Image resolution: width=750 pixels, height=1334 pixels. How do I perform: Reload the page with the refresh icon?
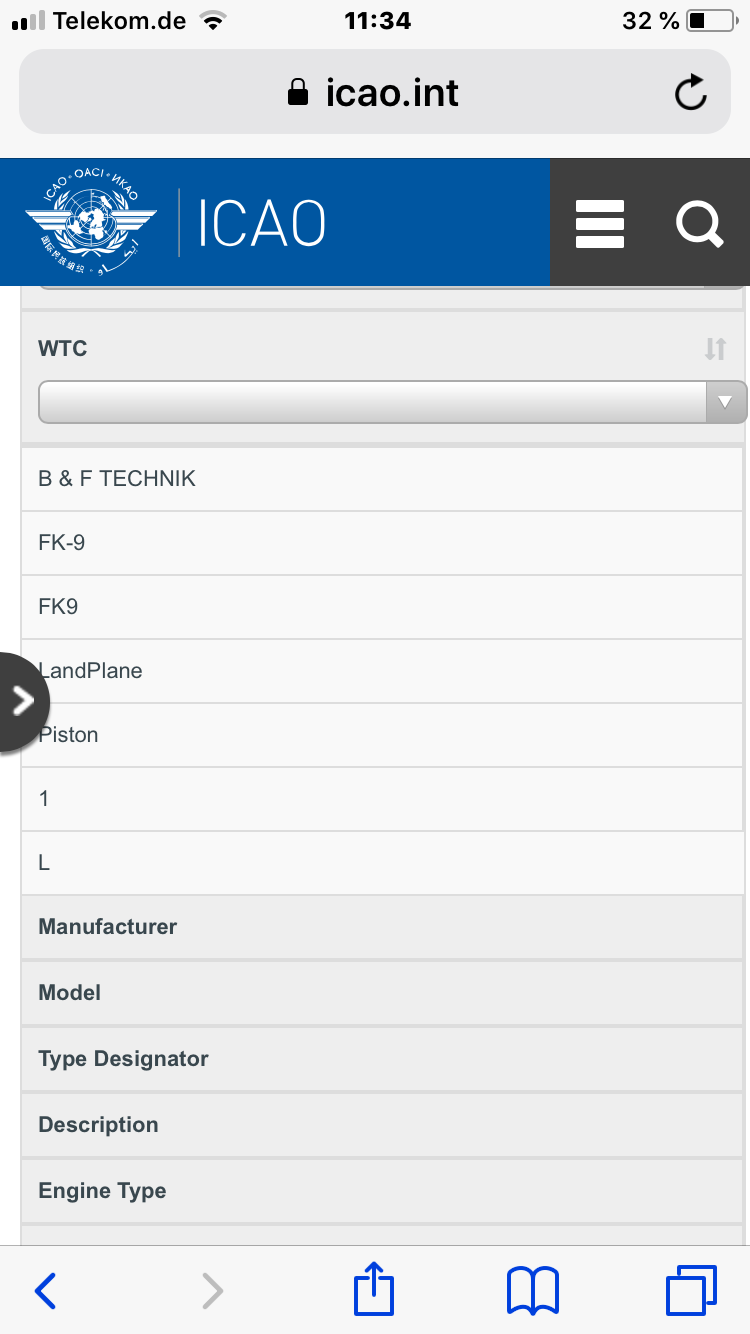tap(691, 93)
